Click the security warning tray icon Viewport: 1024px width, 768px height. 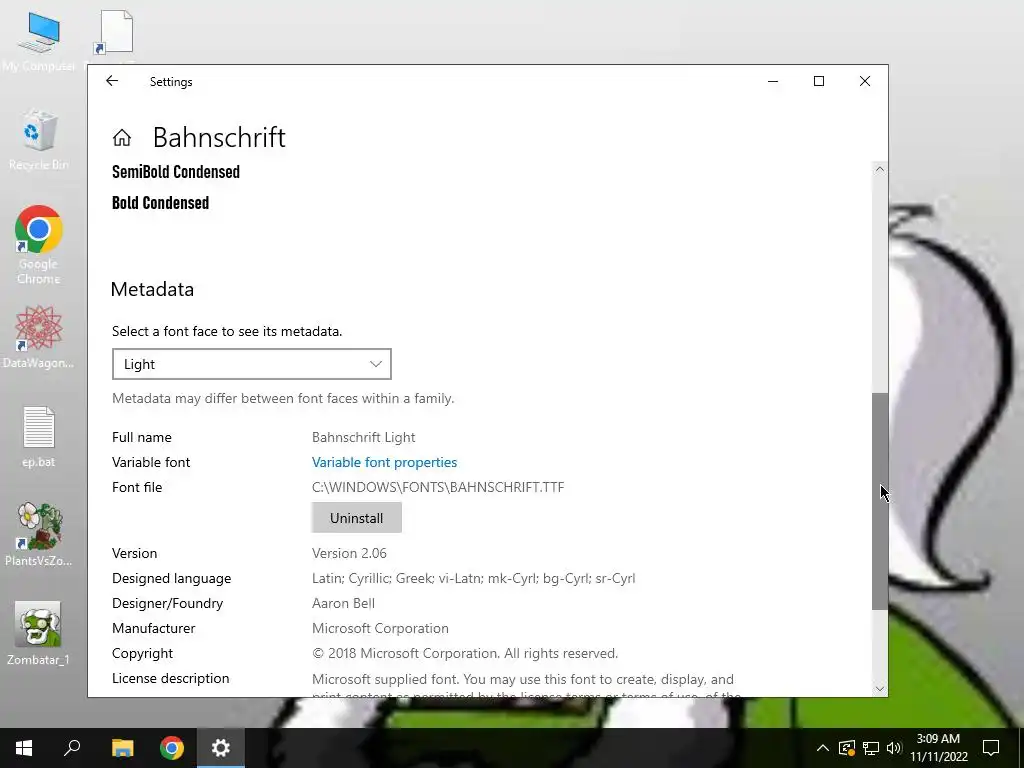(x=847, y=748)
